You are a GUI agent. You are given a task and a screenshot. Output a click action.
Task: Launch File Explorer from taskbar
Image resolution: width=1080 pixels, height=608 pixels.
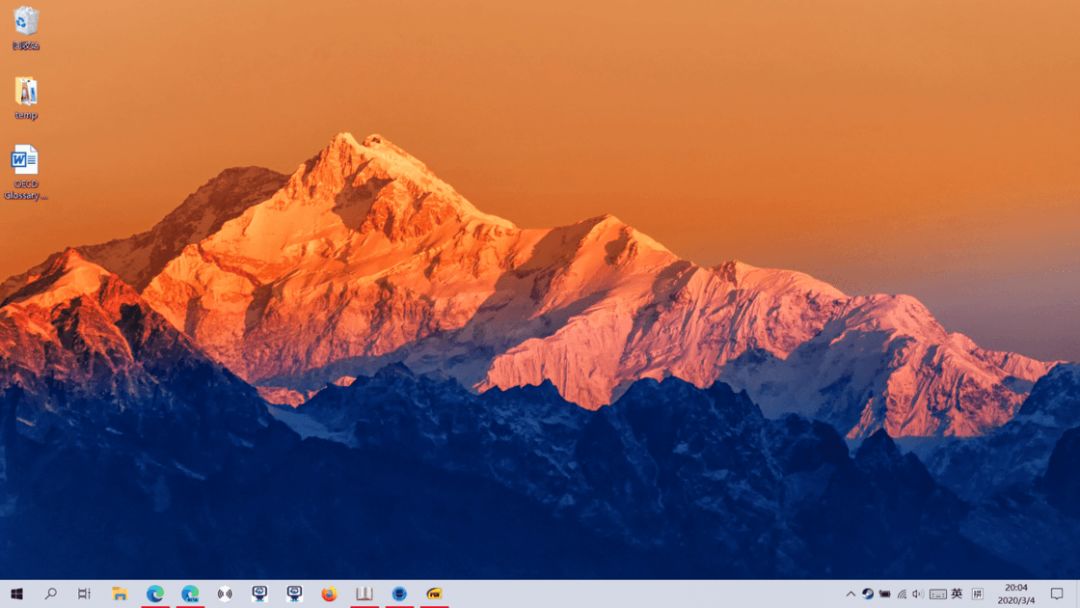point(120,594)
